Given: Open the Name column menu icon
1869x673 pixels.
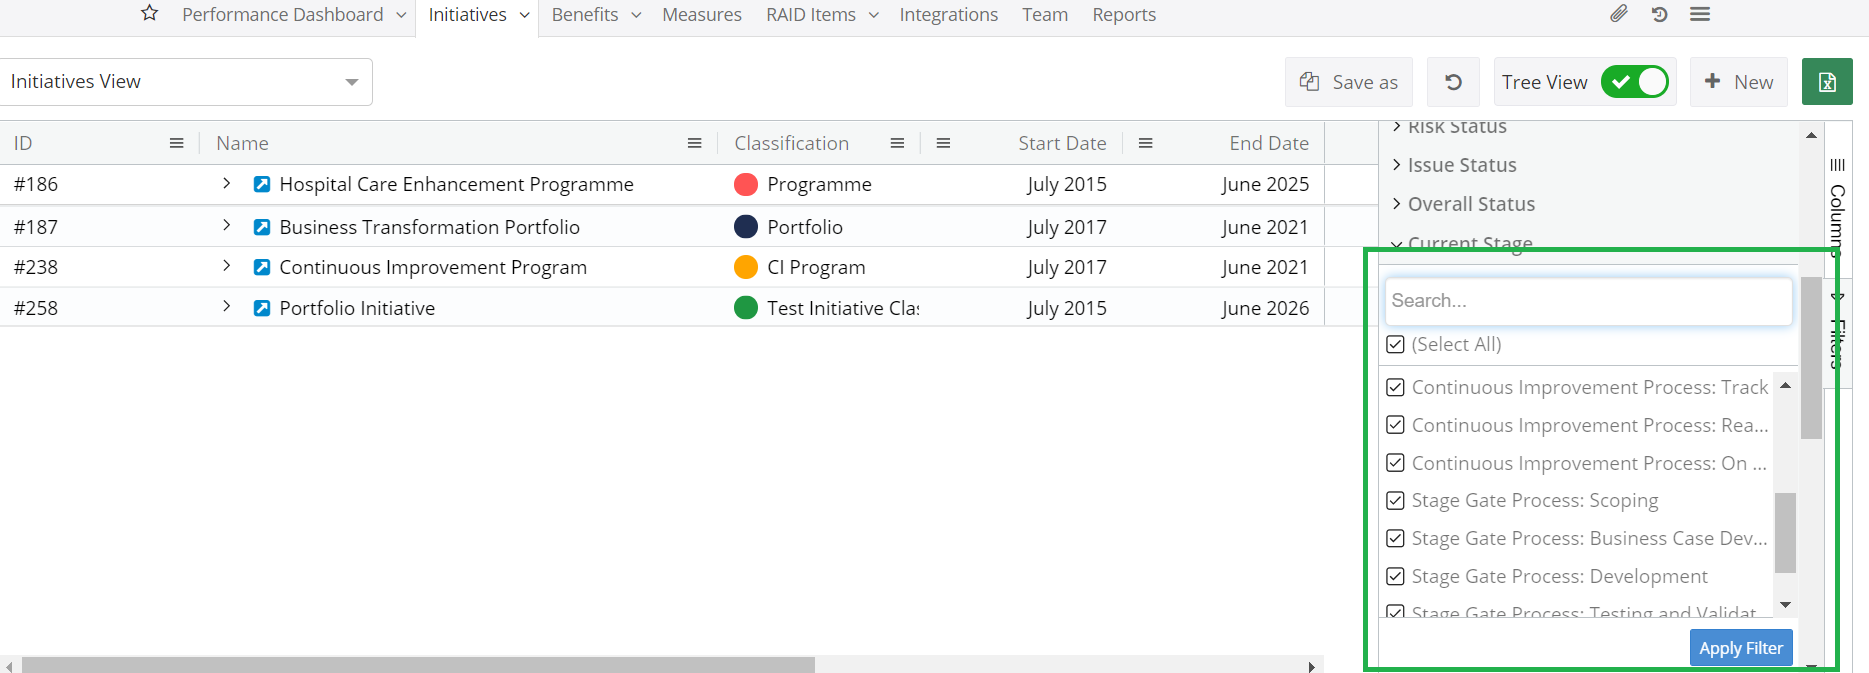Looking at the screenshot, I should click(x=694, y=143).
